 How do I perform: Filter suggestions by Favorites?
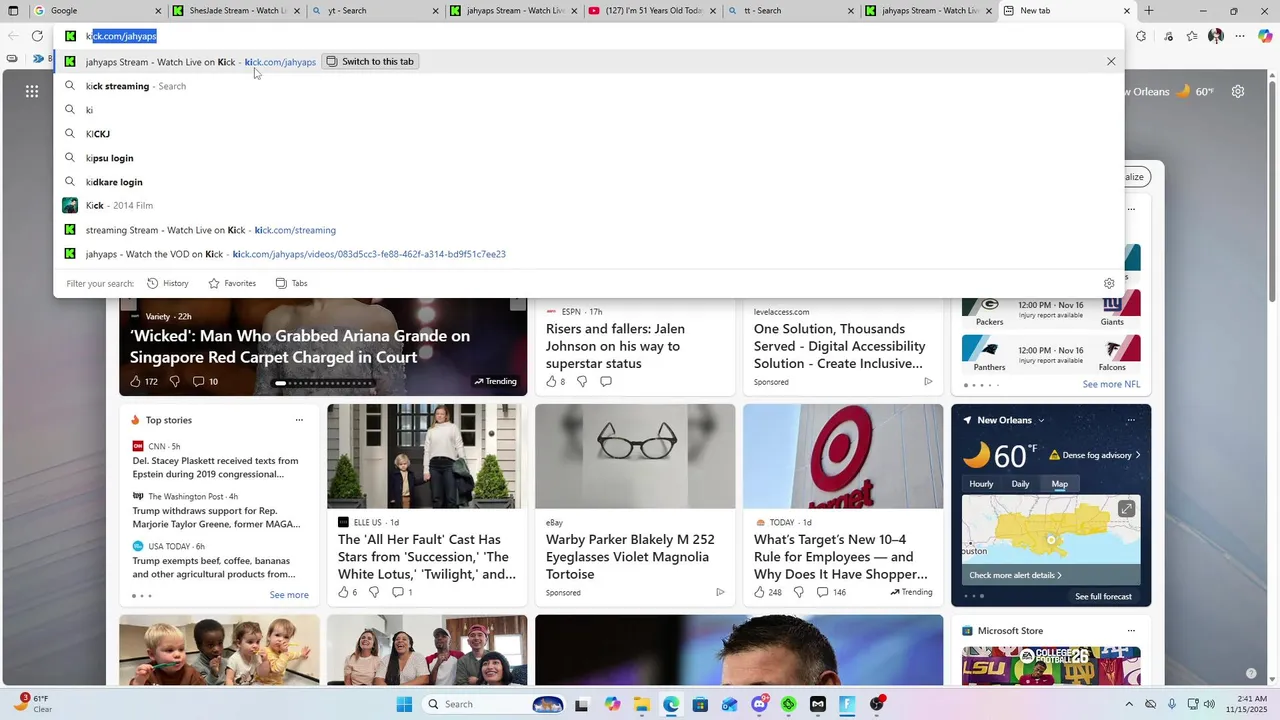(232, 283)
